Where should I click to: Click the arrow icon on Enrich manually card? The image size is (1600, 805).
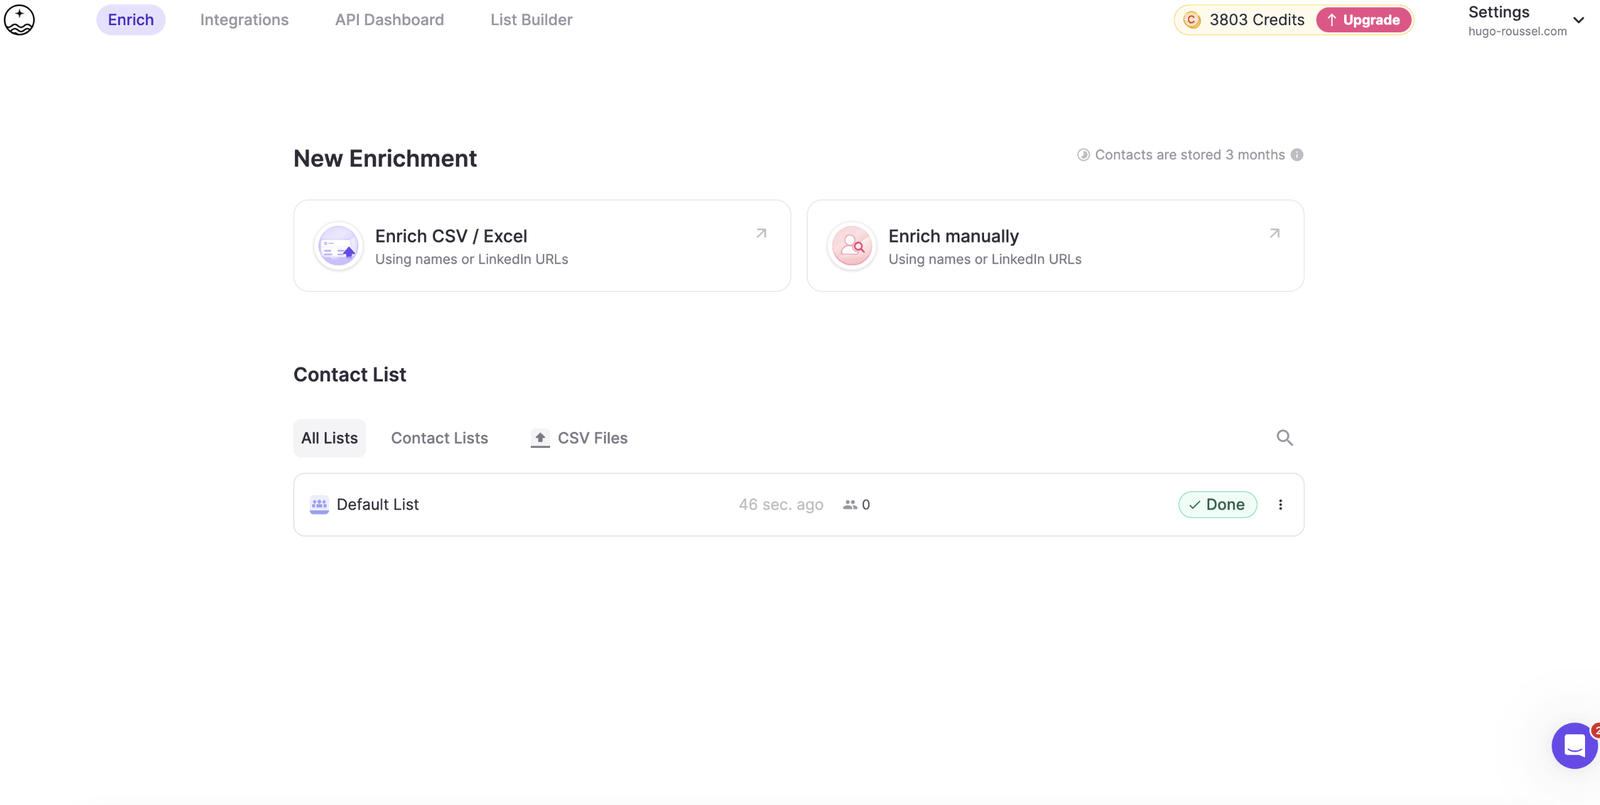coord(1274,233)
